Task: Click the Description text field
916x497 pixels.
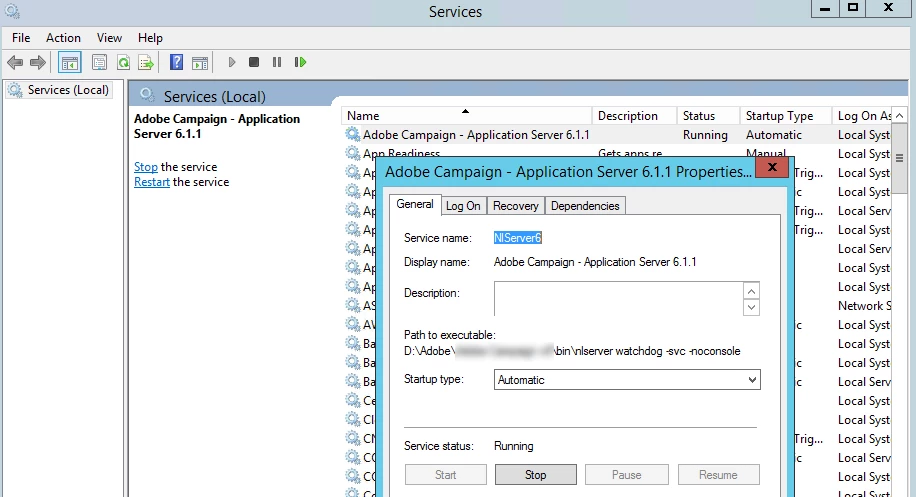Action: pos(619,299)
